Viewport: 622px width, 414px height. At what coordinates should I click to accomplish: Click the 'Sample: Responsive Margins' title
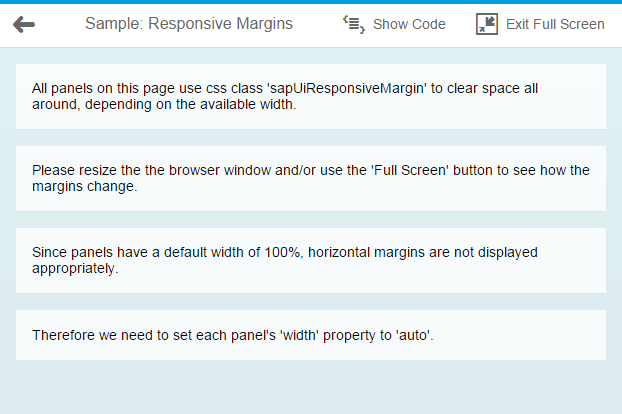point(189,24)
